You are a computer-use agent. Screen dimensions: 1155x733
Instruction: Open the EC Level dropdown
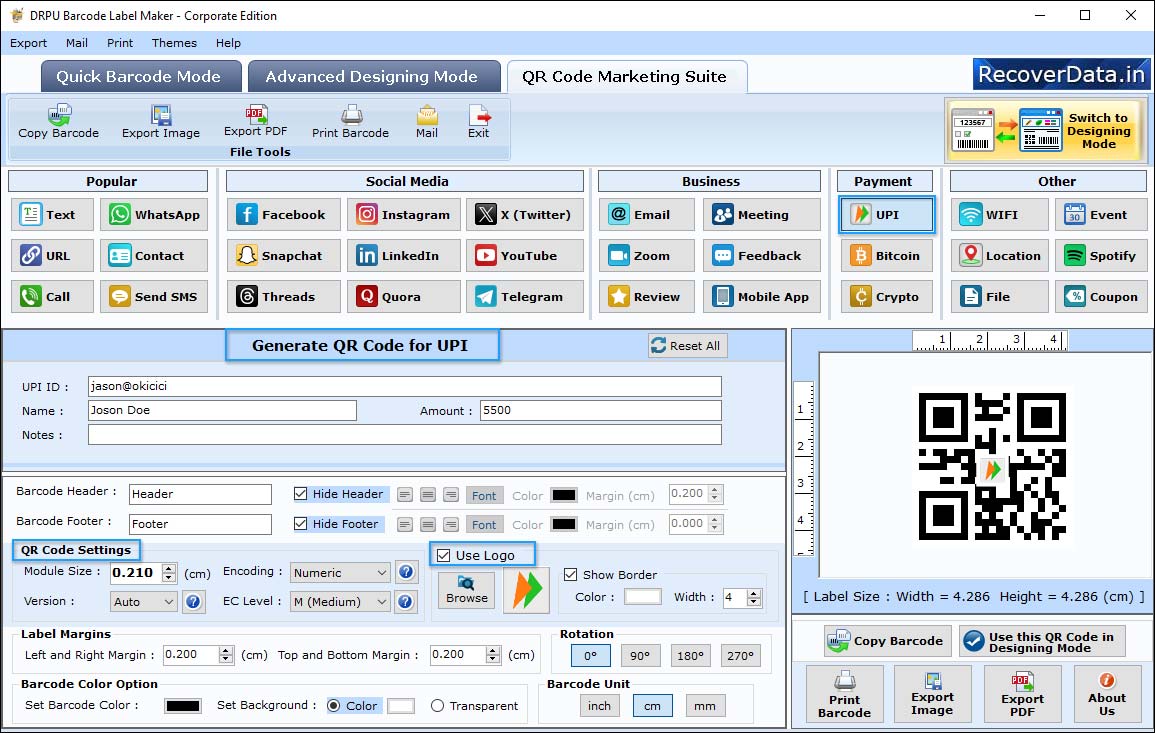click(x=340, y=602)
